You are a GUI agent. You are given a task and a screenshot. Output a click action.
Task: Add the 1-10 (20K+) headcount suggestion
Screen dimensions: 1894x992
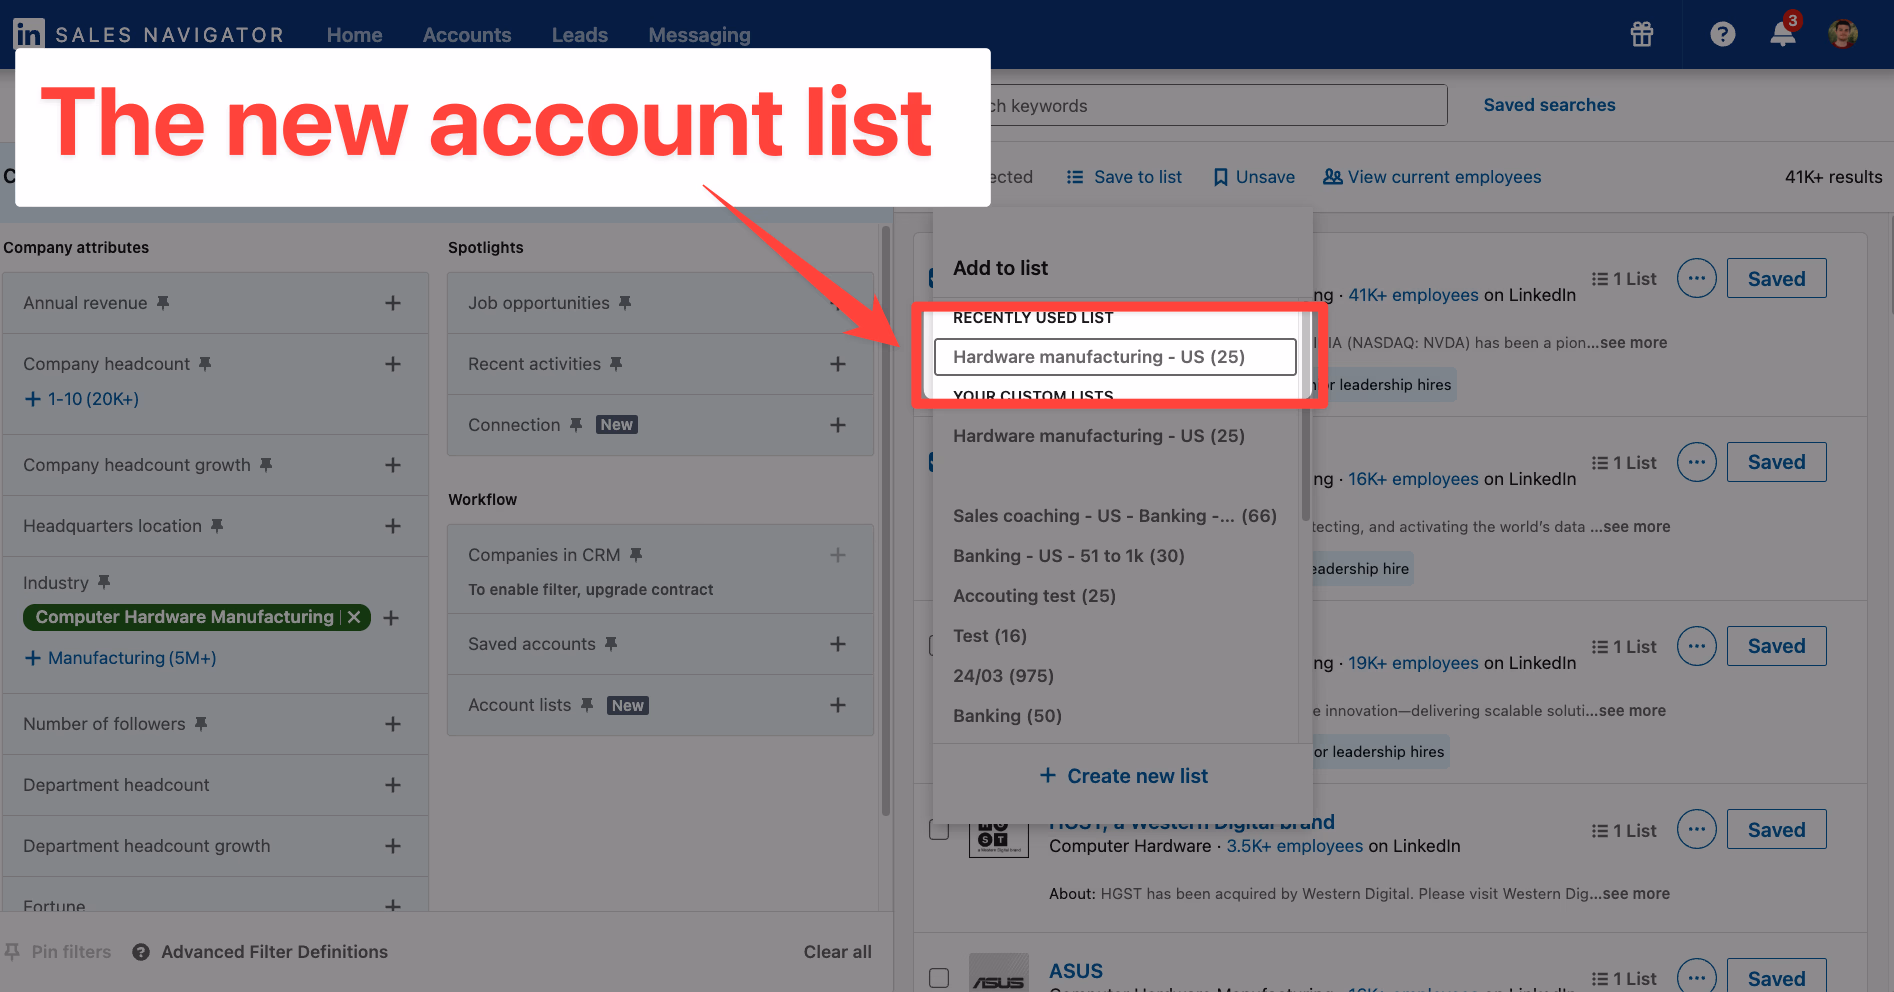pos(82,399)
